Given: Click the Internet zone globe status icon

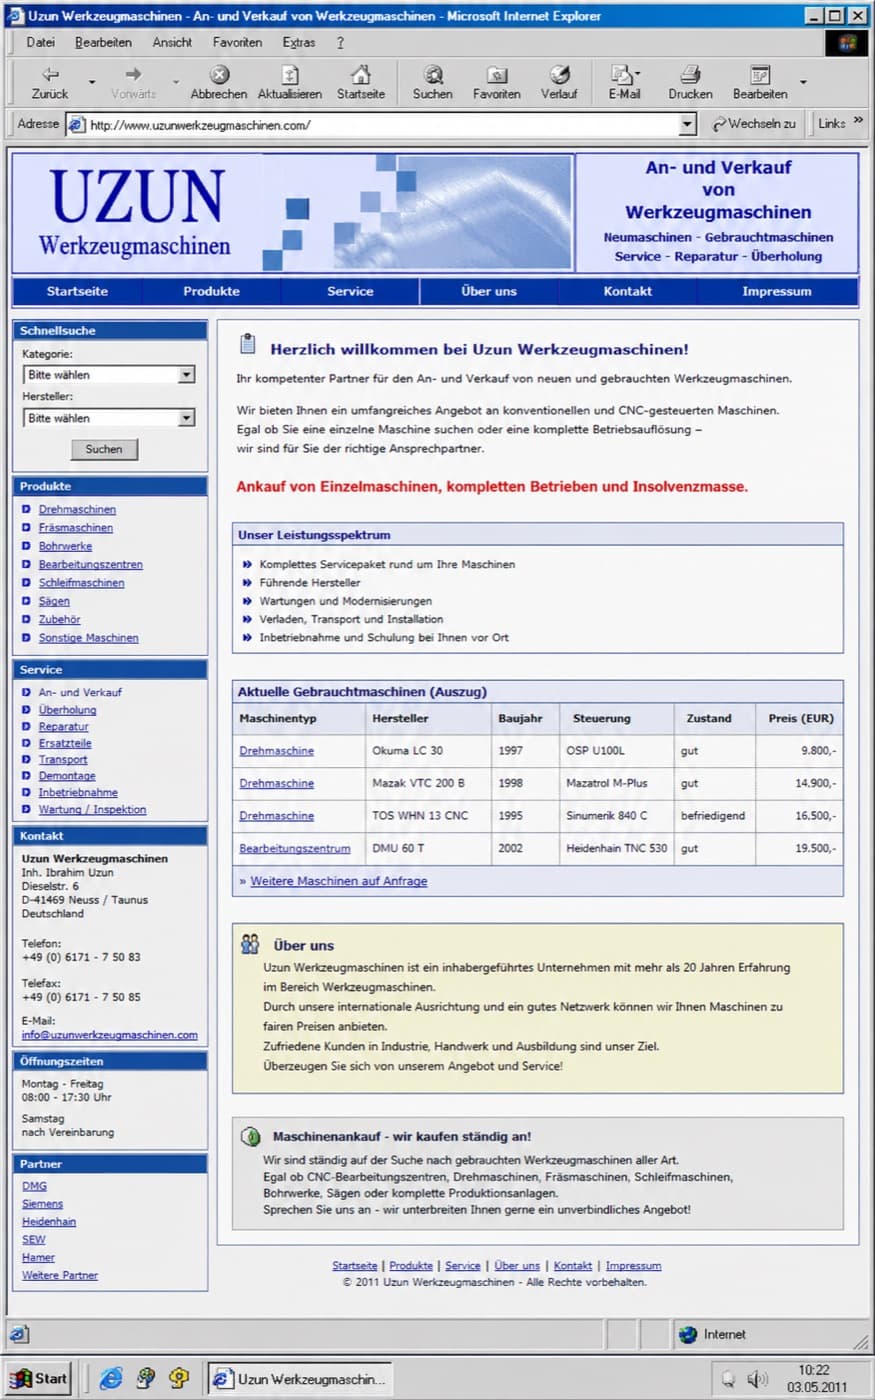Looking at the screenshot, I should tap(688, 1334).
